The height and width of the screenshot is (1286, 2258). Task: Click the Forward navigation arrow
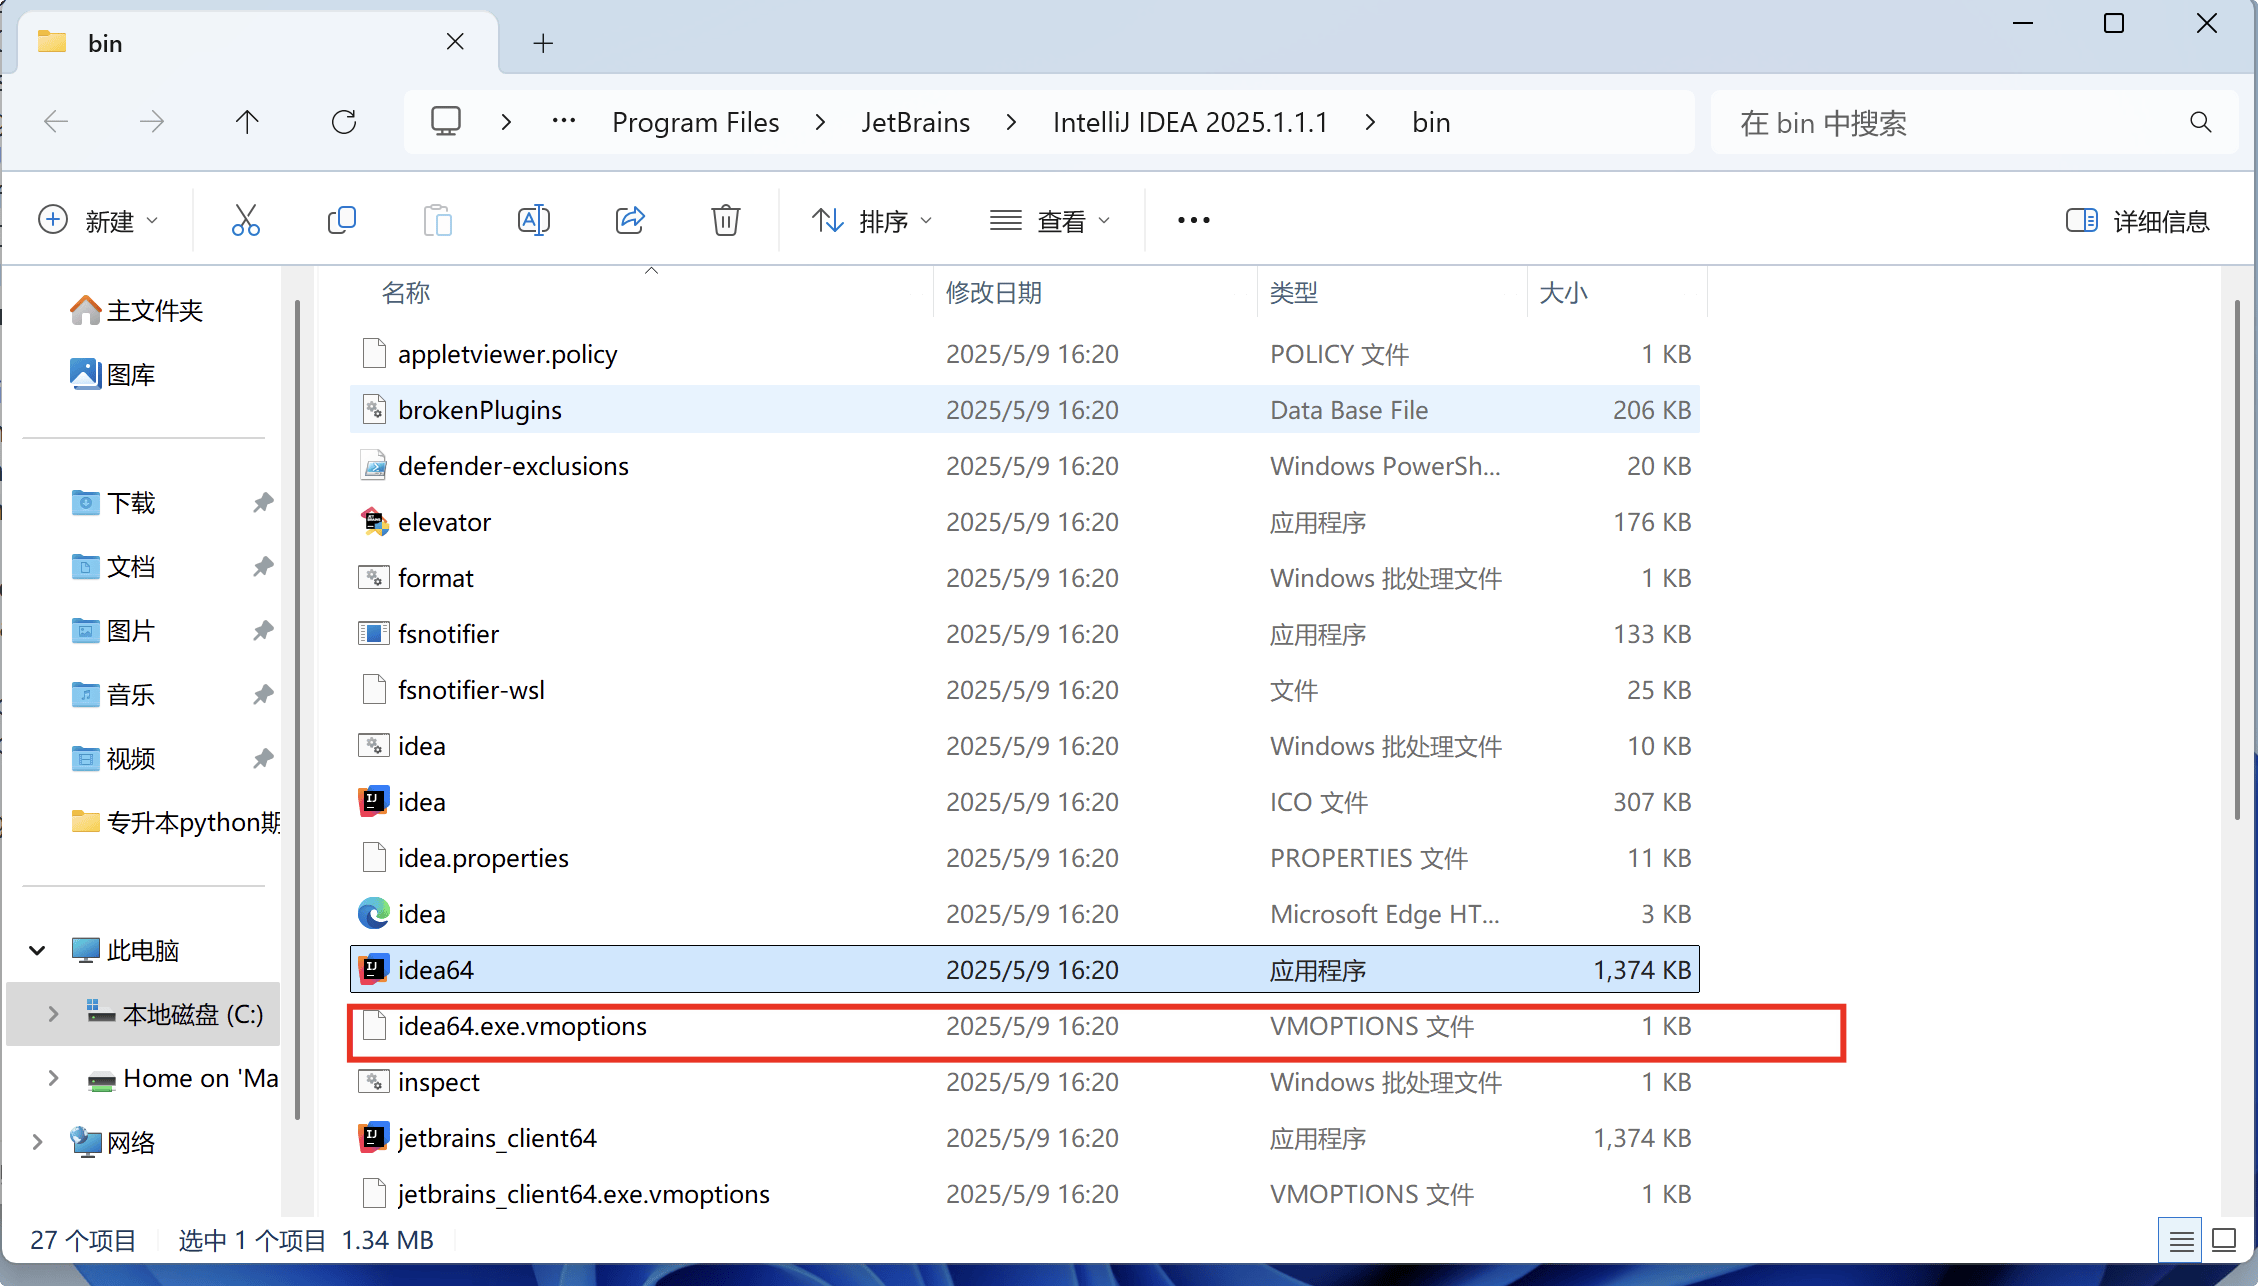point(152,122)
